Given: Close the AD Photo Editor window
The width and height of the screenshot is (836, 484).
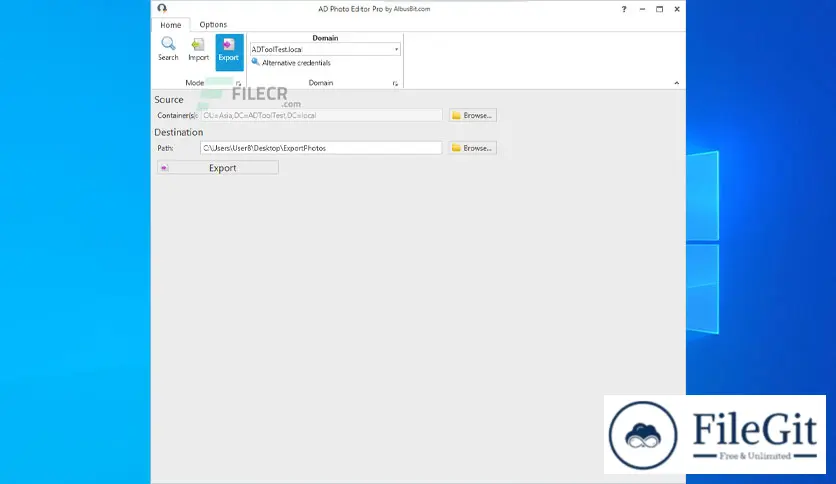Looking at the screenshot, I should (x=677, y=9).
